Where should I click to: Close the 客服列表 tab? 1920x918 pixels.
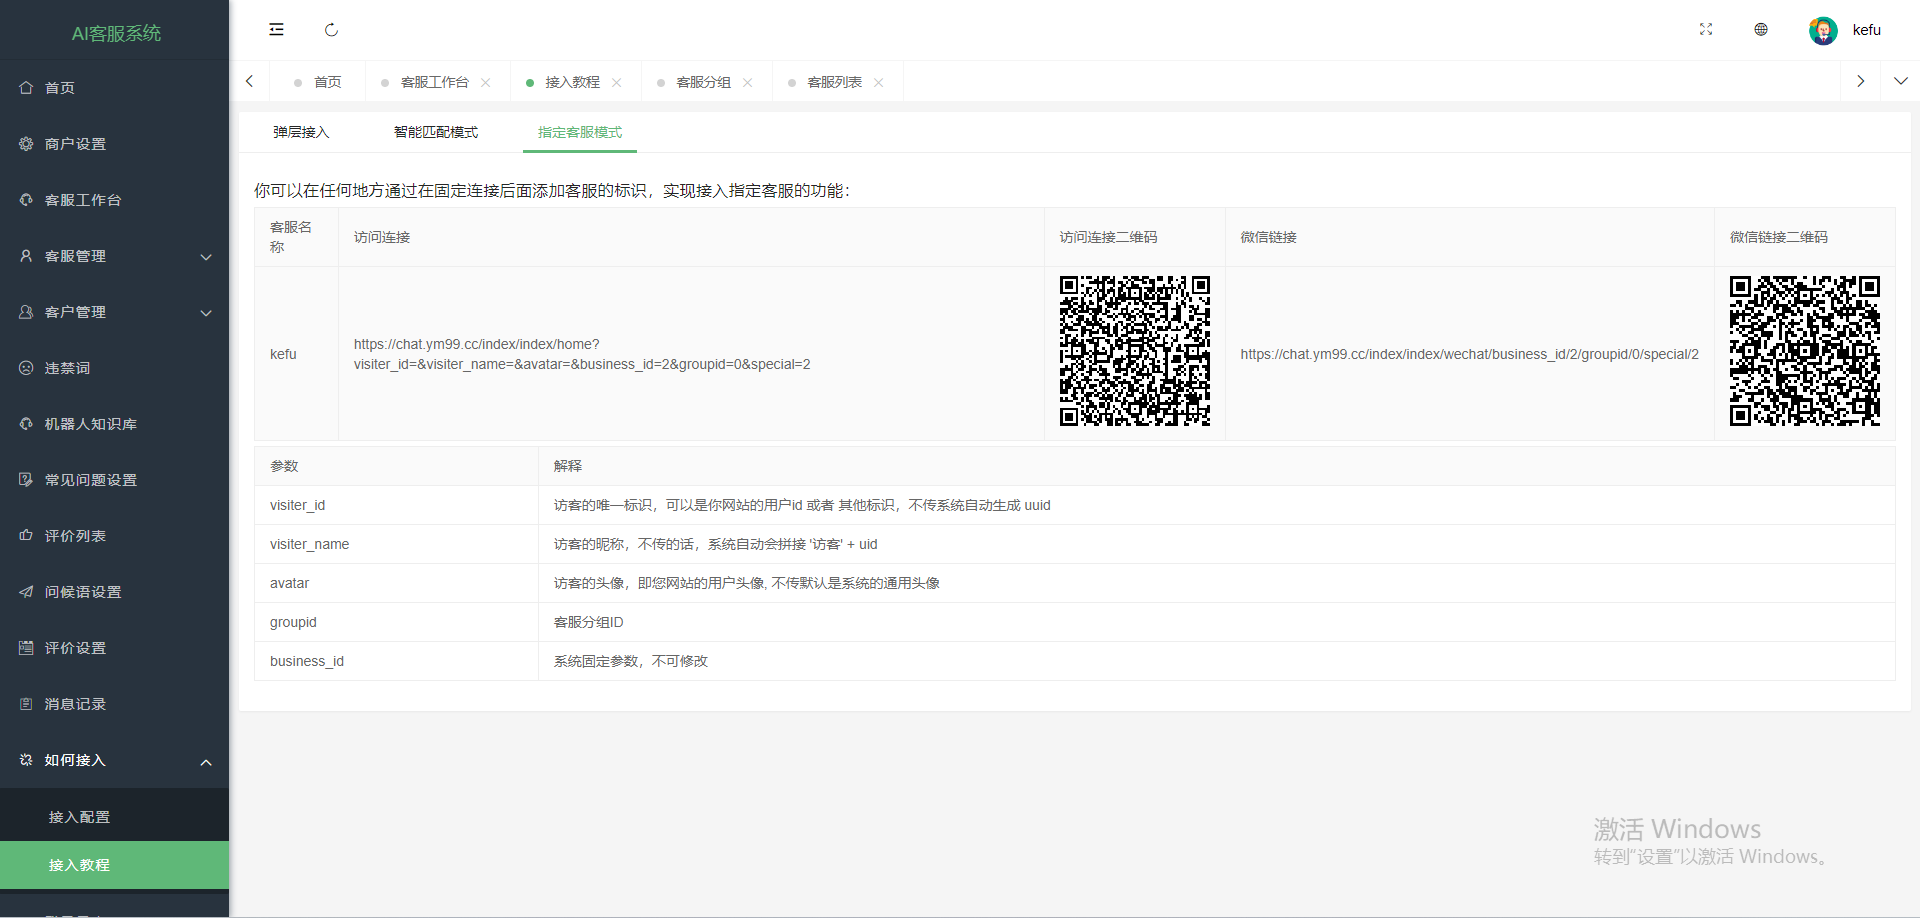tap(879, 83)
